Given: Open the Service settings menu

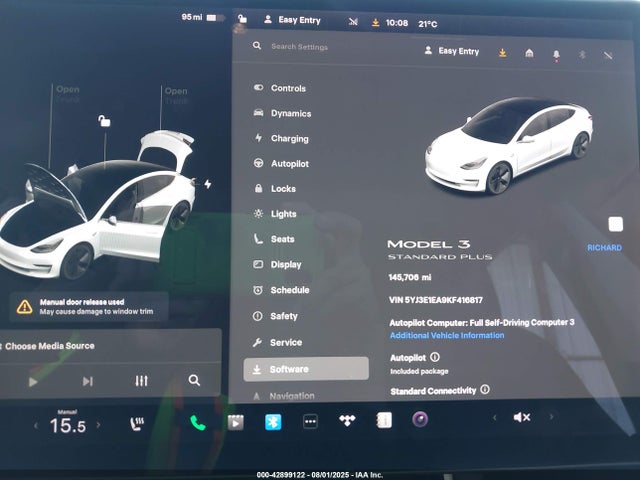Looking at the screenshot, I should tap(277, 342).
